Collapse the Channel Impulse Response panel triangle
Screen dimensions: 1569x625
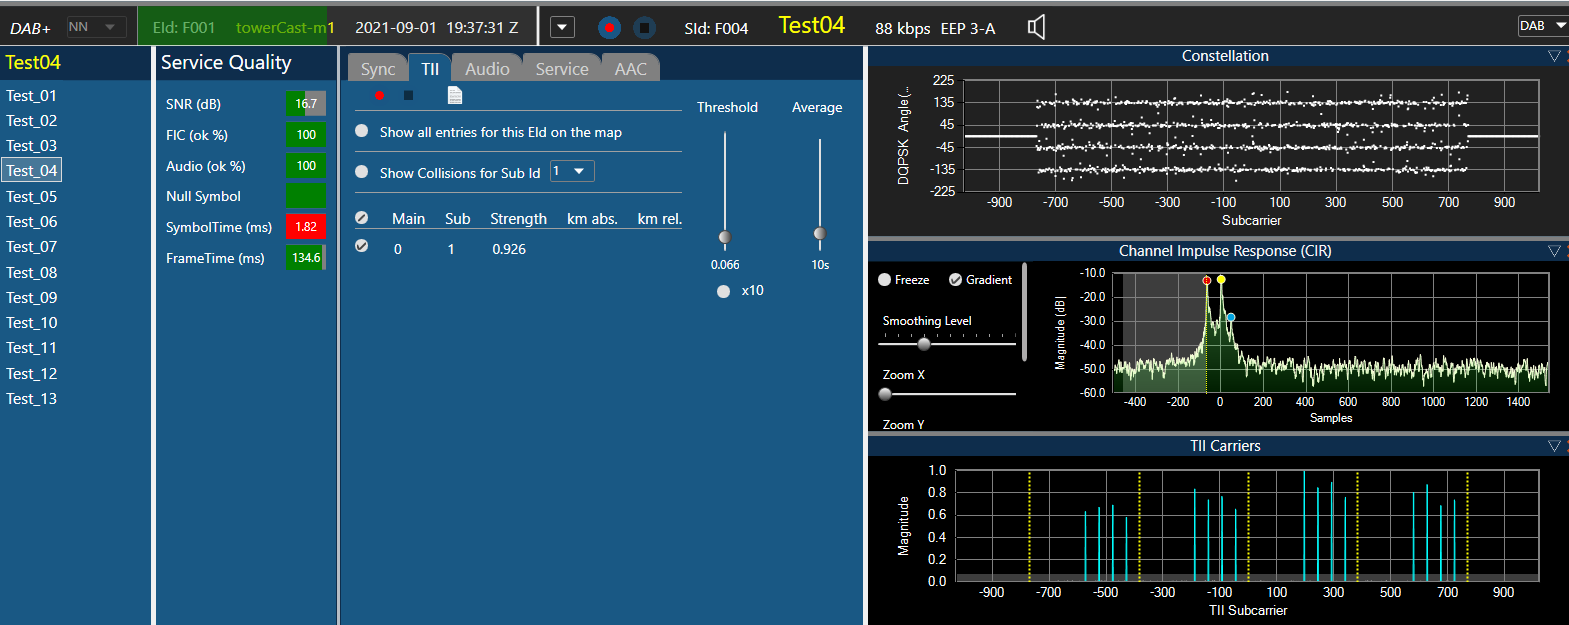coord(1554,251)
